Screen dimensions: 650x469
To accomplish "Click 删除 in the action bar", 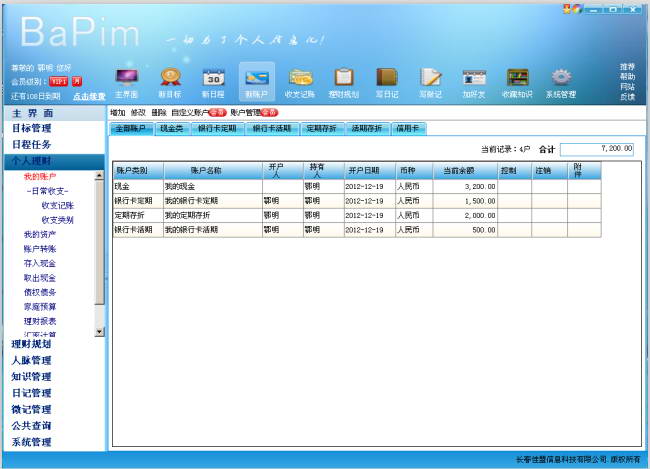I will click(x=159, y=112).
